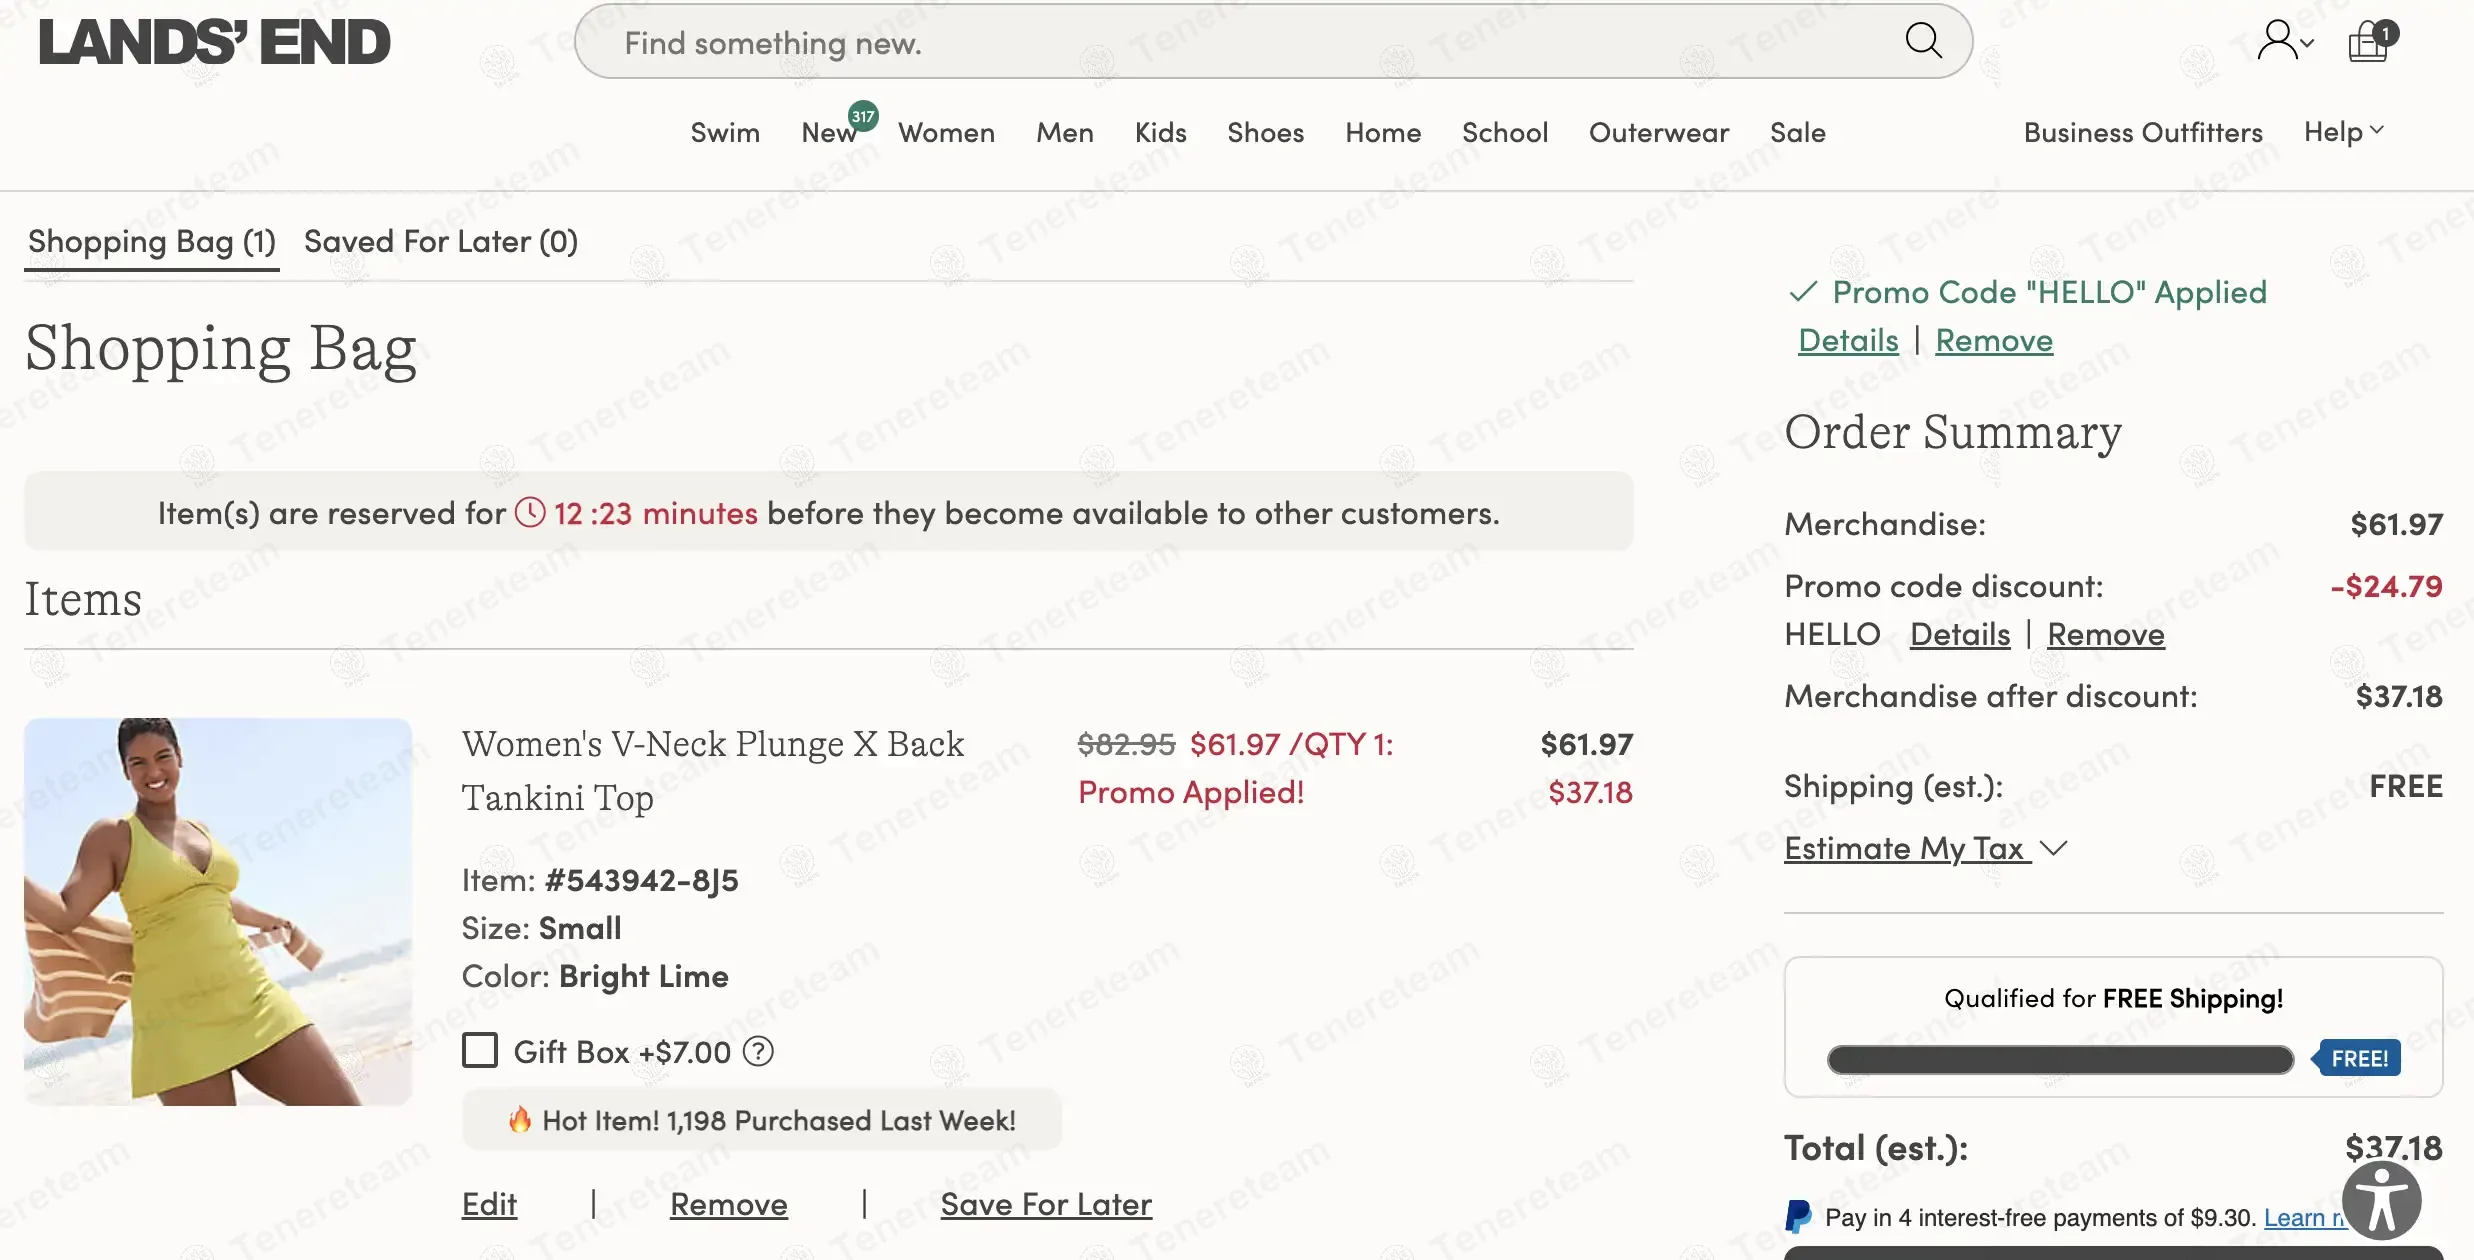Save the Tankini Top for later

(1046, 1204)
